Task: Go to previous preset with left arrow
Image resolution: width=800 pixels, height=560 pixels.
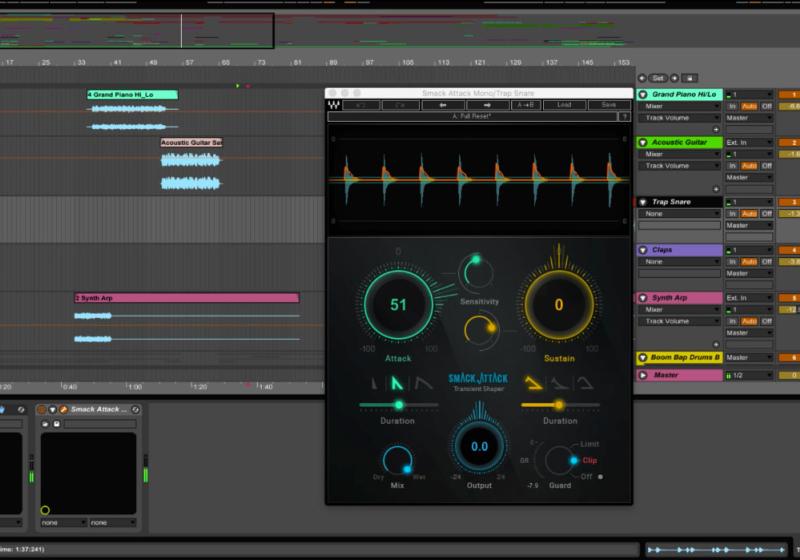Action: tap(441, 104)
